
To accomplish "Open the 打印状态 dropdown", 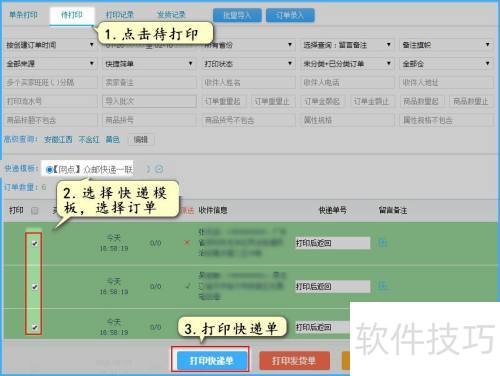I will pyautogui.click(x=249, y=63).
